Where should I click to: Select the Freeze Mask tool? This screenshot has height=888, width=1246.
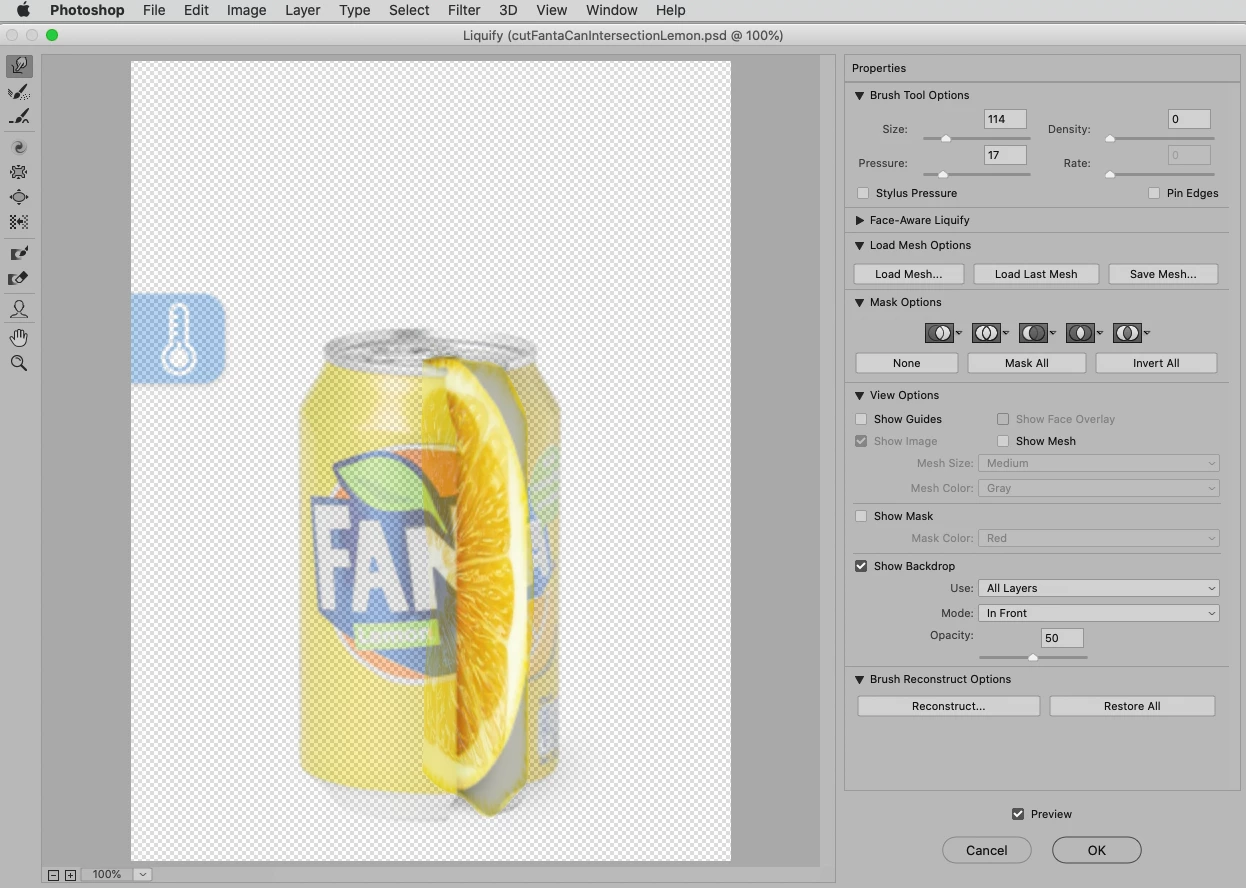[19, 254]
